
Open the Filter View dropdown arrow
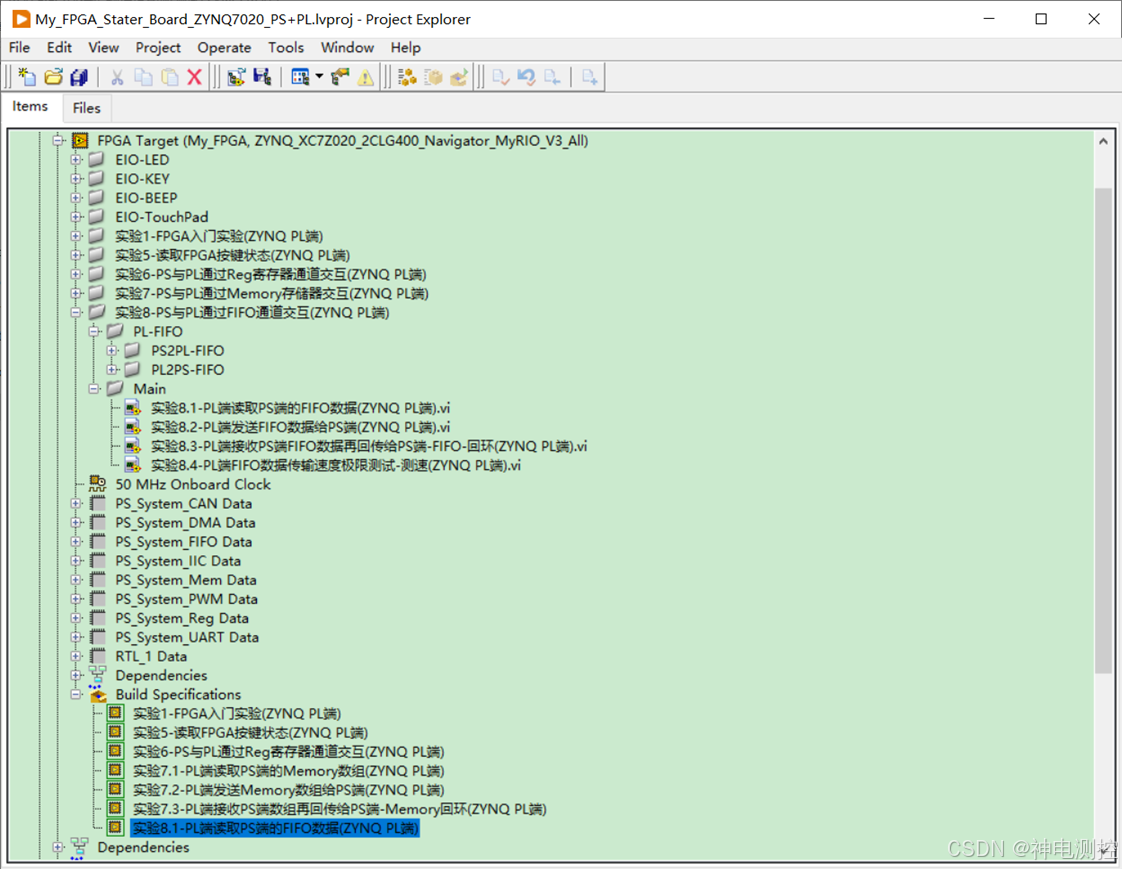[319, 77]
